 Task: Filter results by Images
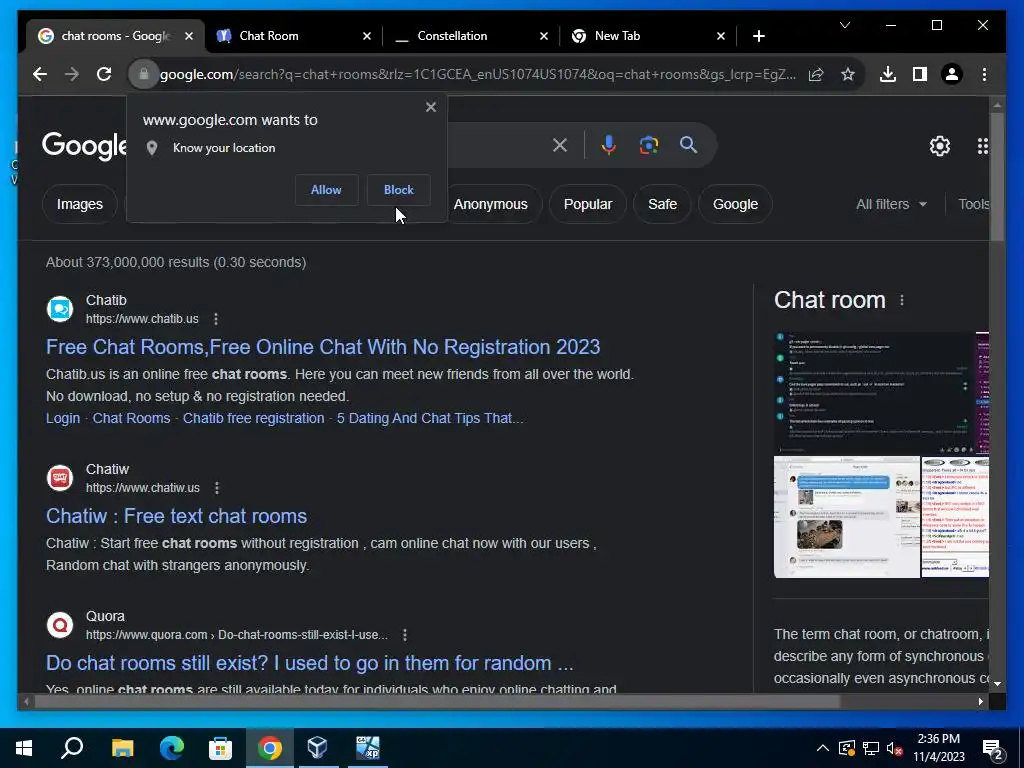(x=80, y=204)
